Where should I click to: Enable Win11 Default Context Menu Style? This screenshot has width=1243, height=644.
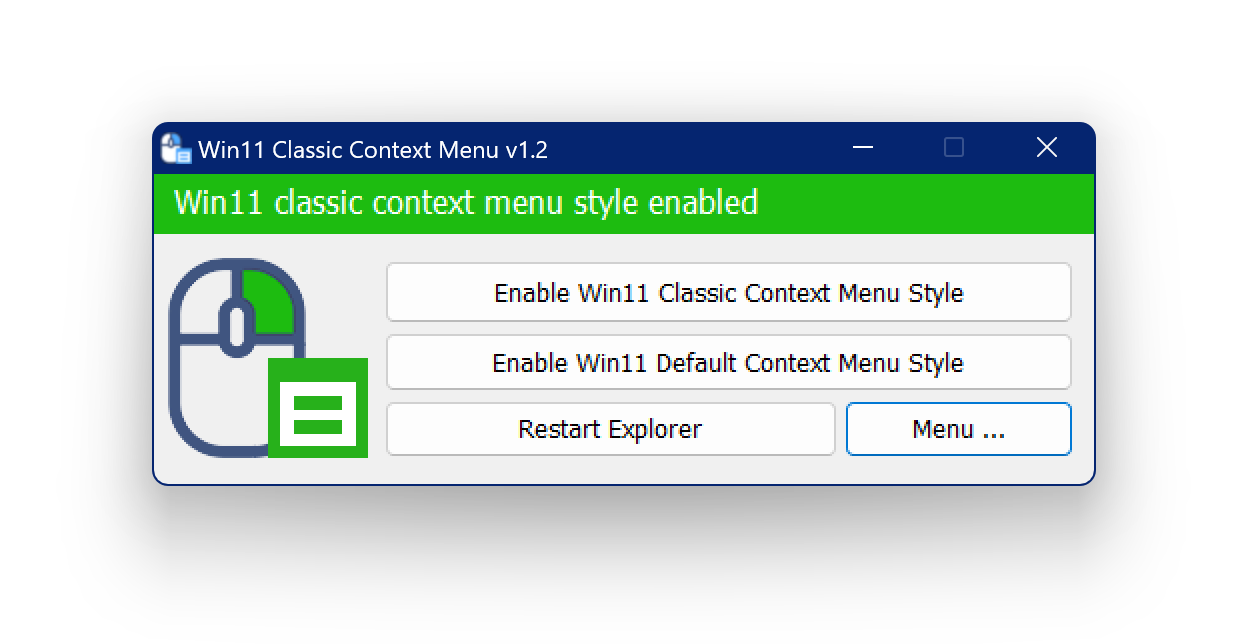click(728, 362)
